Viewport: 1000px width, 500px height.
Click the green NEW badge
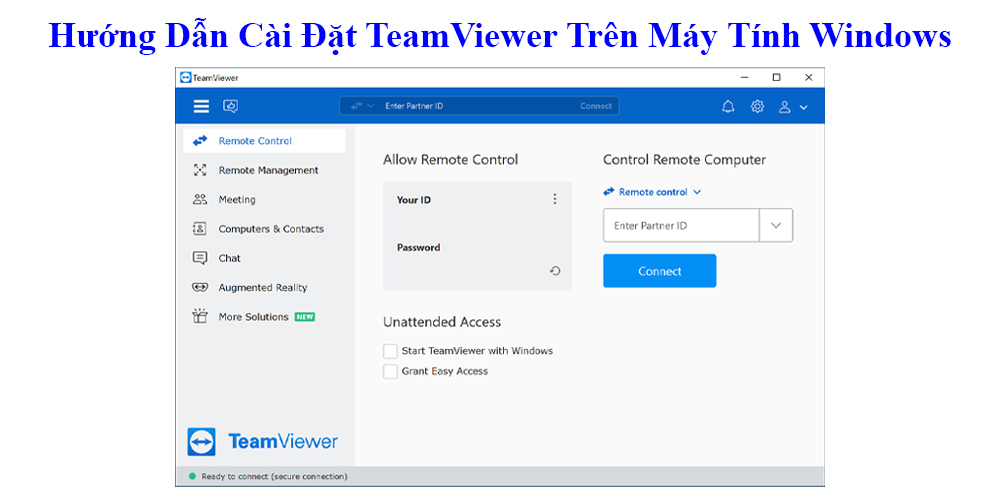304,317
